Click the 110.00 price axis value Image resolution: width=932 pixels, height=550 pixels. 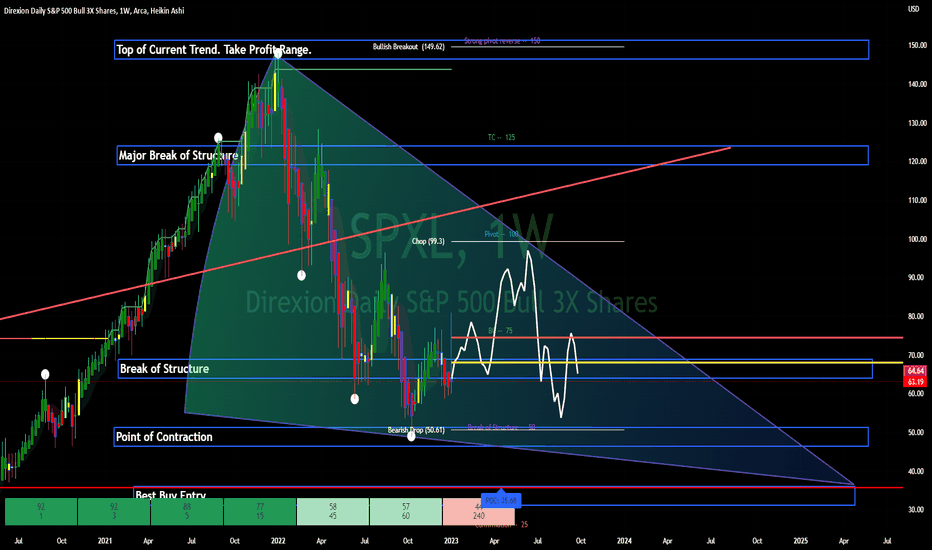click(917, 200)
